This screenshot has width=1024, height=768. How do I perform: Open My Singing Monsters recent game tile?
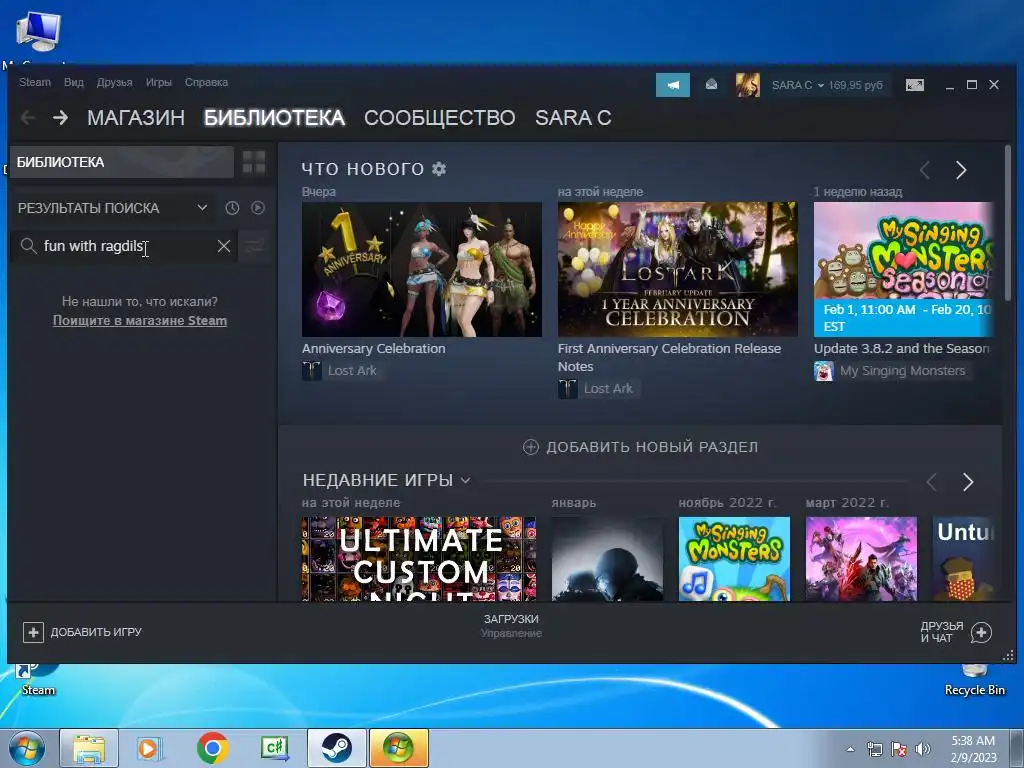pyautogui.click(x=734, y=559)
